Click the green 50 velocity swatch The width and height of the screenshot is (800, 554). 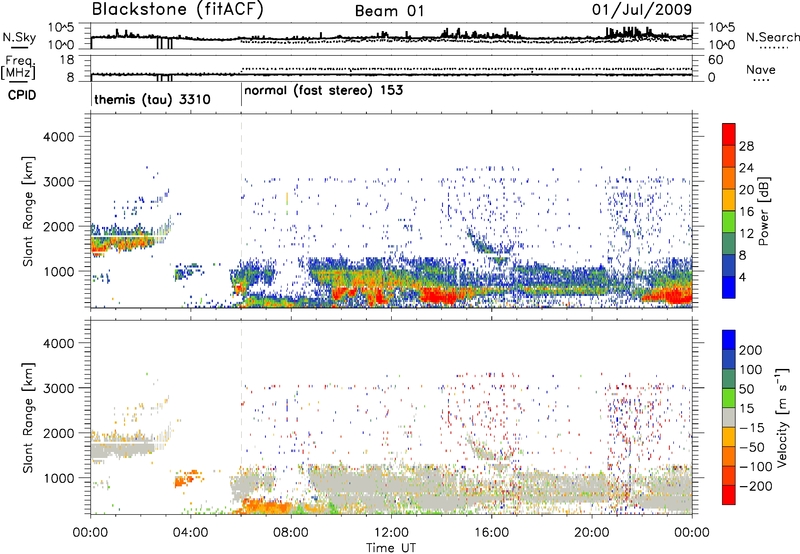(x=729, y=398)
